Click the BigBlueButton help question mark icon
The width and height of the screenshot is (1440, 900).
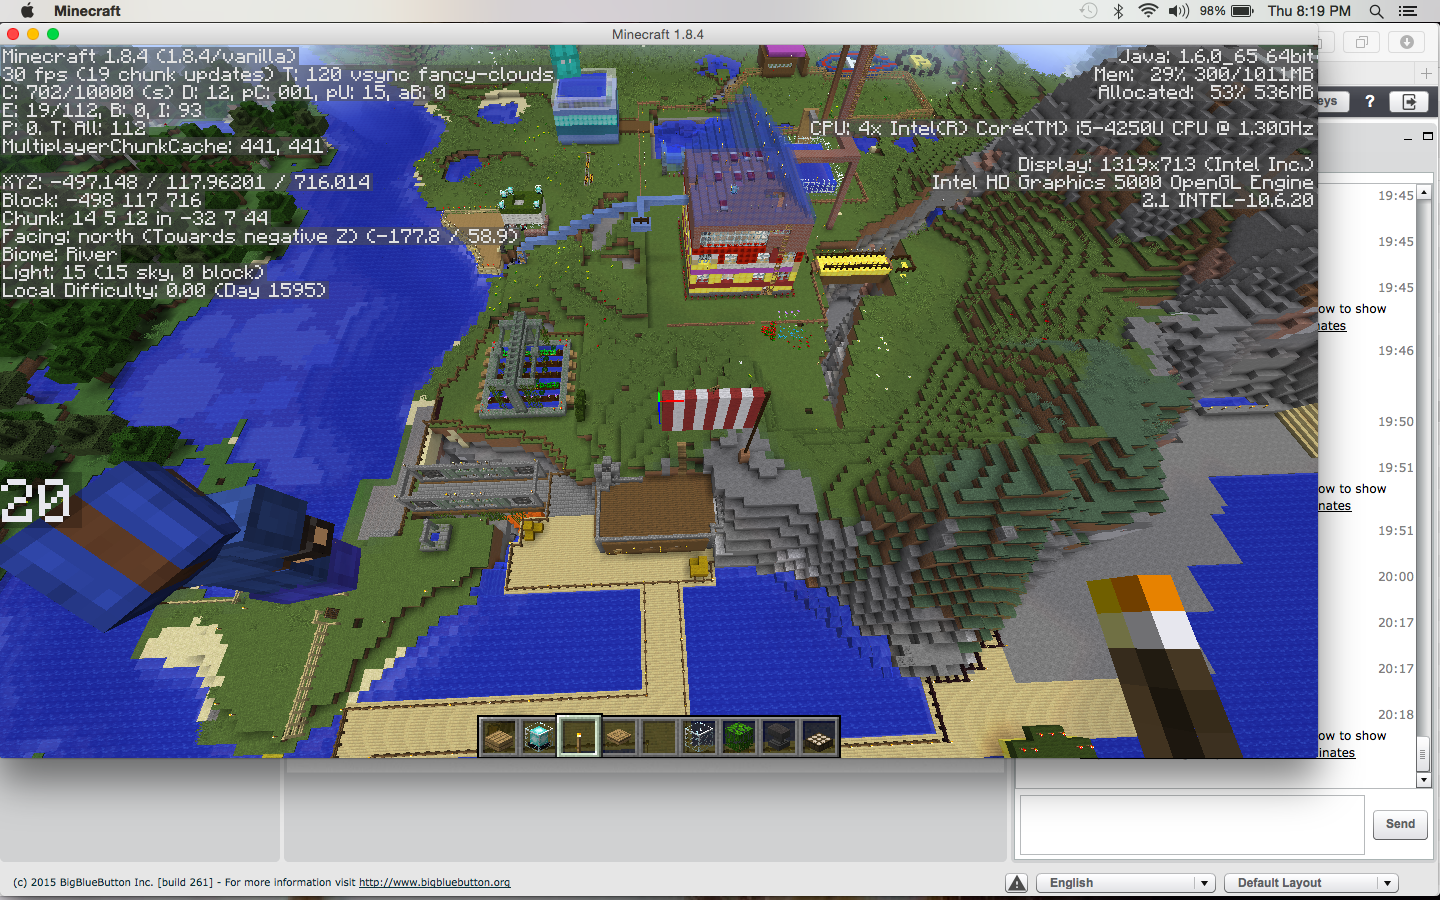1370,101
